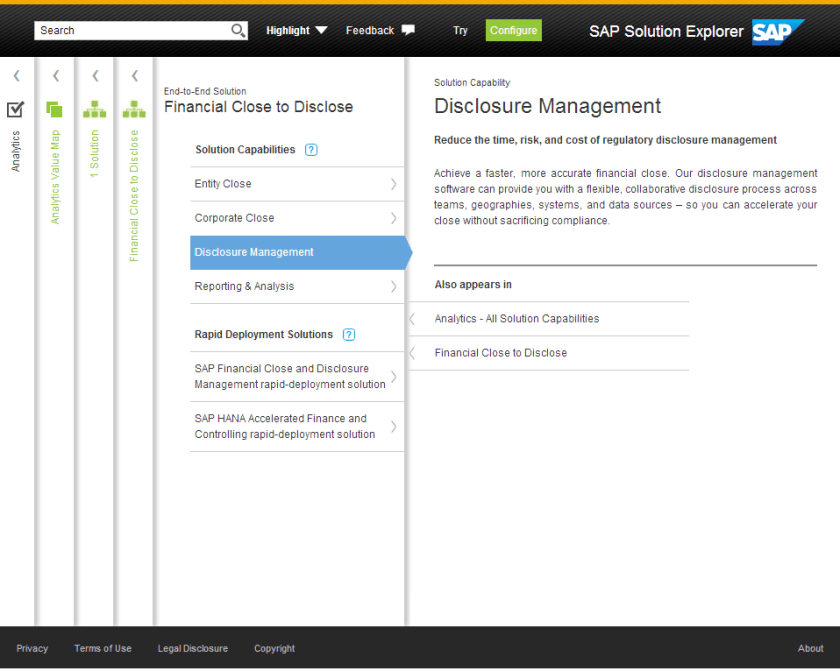Click the magnifier search icon
Screen dimensions: 840x671
(x=238, y=31)
